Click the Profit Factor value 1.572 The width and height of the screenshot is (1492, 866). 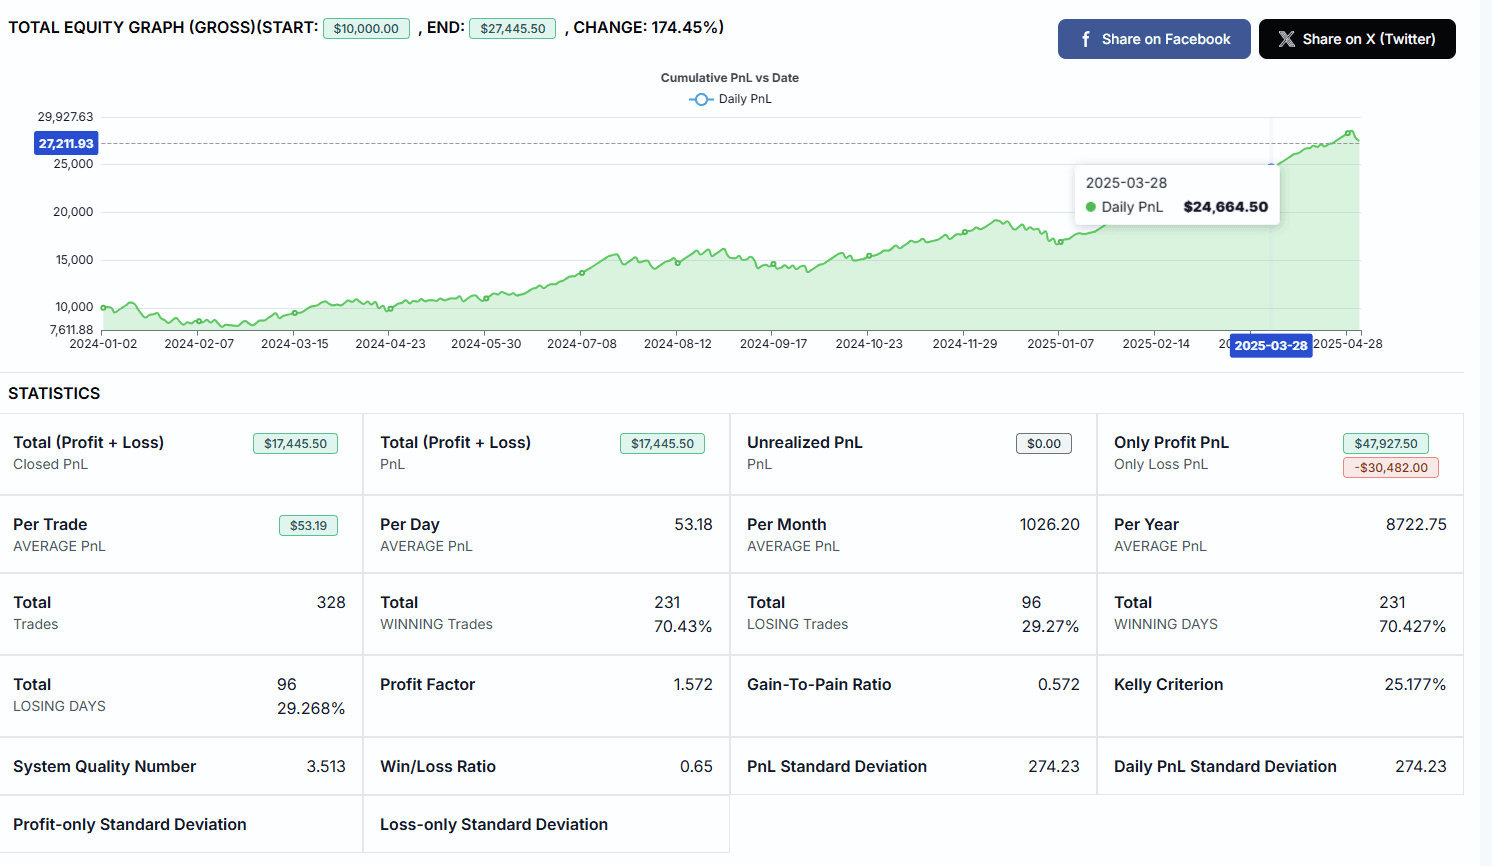pyautogui.click(x=693, y=685)
